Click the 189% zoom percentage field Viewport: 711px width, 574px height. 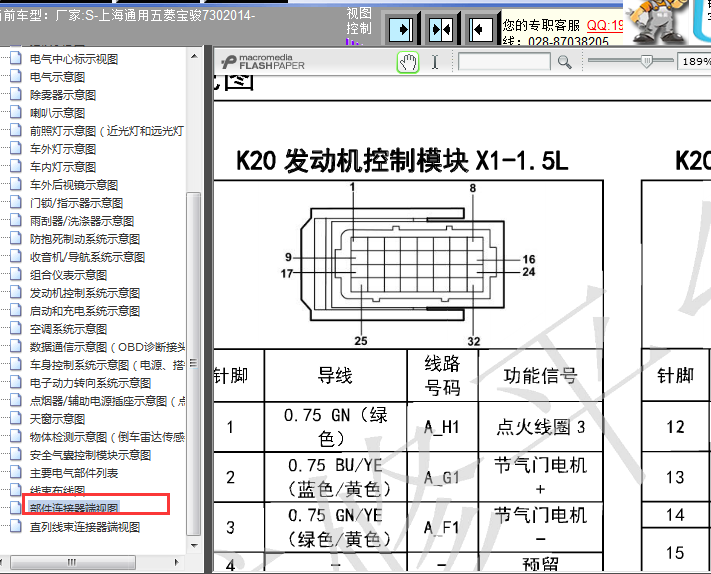pyautogui.click(x=694, y=61)
